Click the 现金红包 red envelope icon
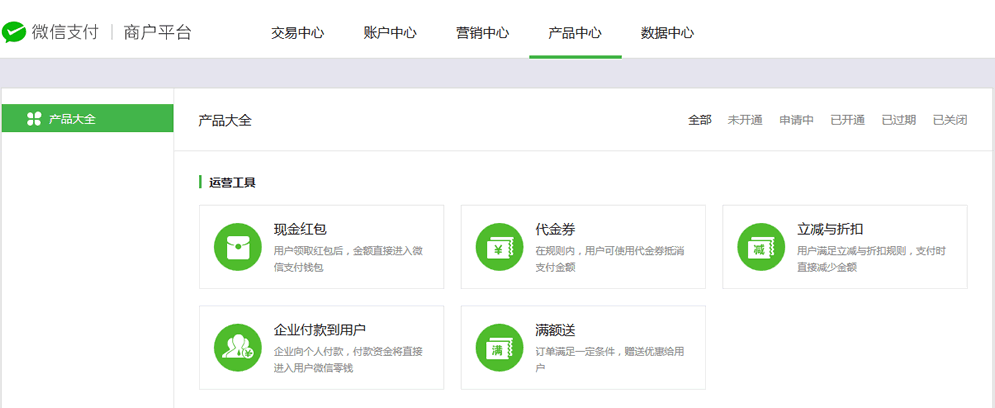Viewport: 995px width, 408px height. (x=238, y=247)
